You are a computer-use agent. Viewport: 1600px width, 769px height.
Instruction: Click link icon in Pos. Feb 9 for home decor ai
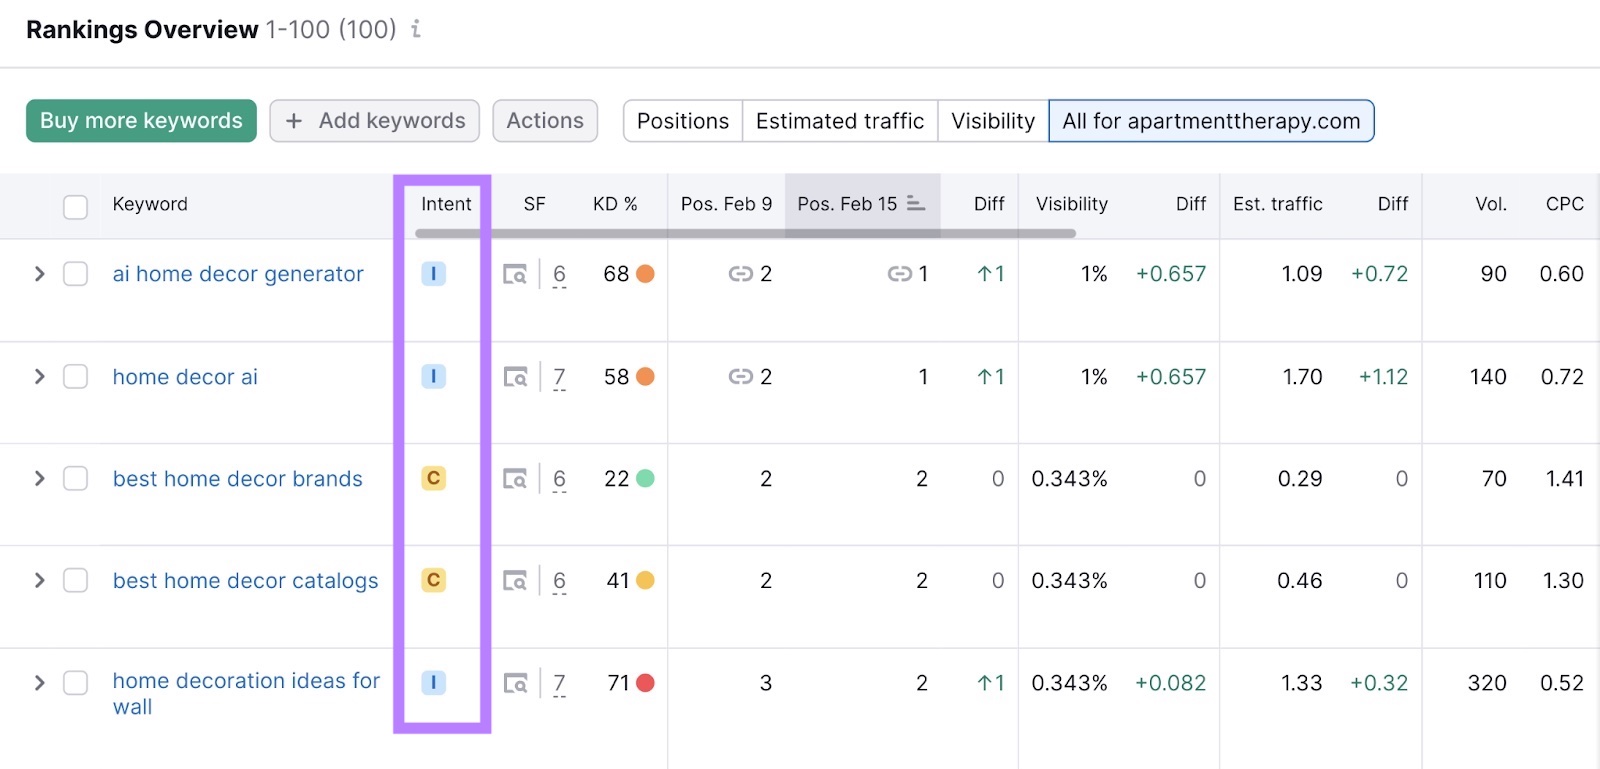(740, 377)
